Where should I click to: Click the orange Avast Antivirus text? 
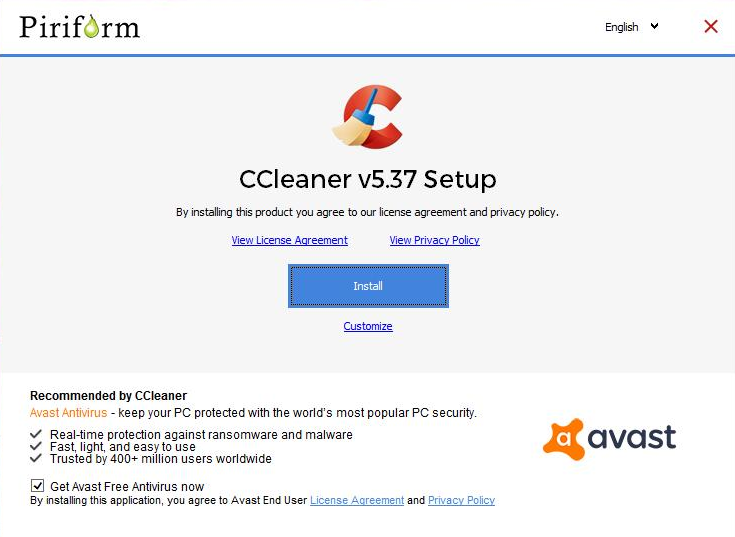(x=68, y=413)
